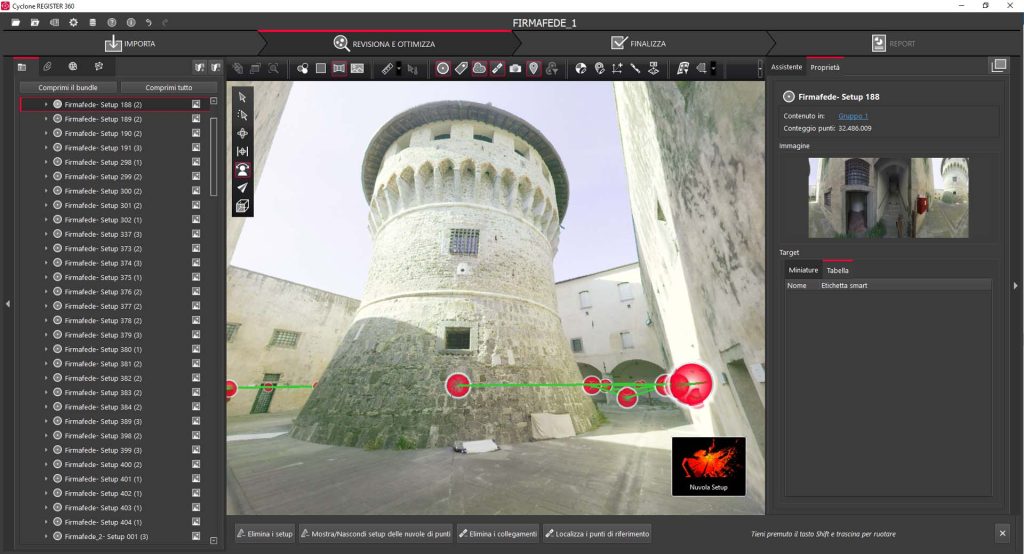This screenshot has width=1024, height=554.
Task: Click the setup list vertical scrollbar
Action: pos(213,155)
